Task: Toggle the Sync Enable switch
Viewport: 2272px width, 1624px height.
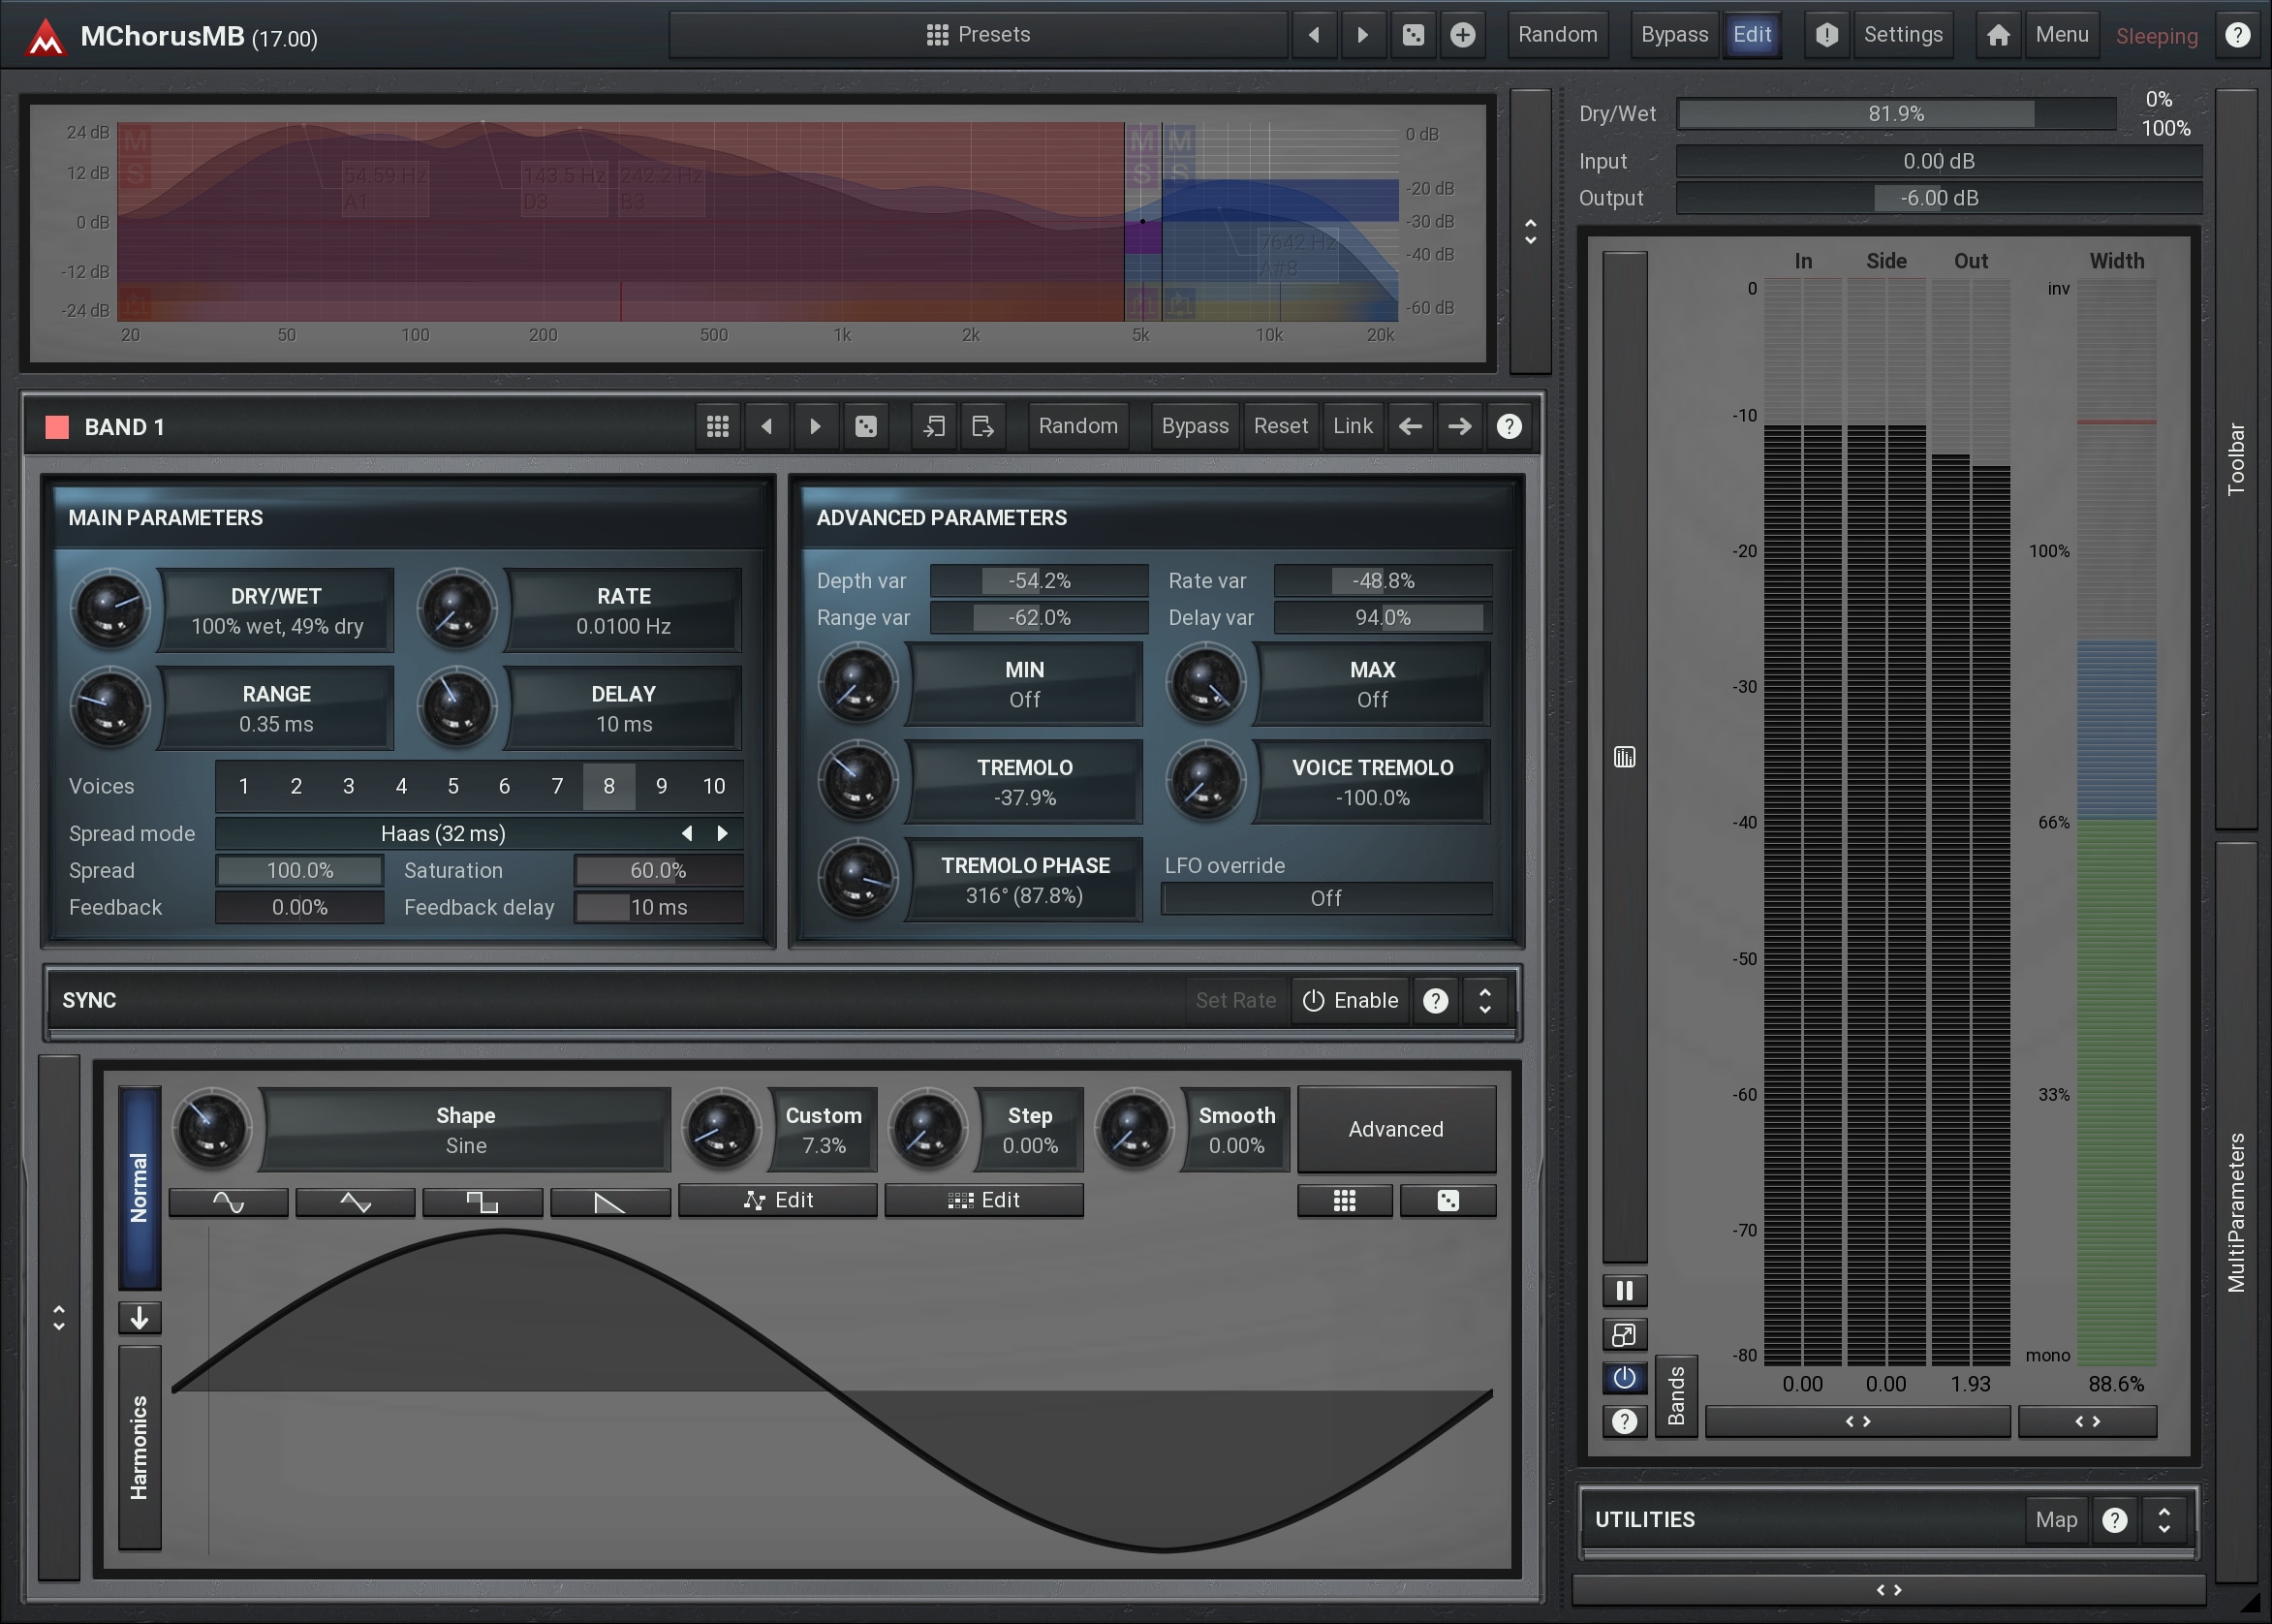Action: tap(1350, 1000)
